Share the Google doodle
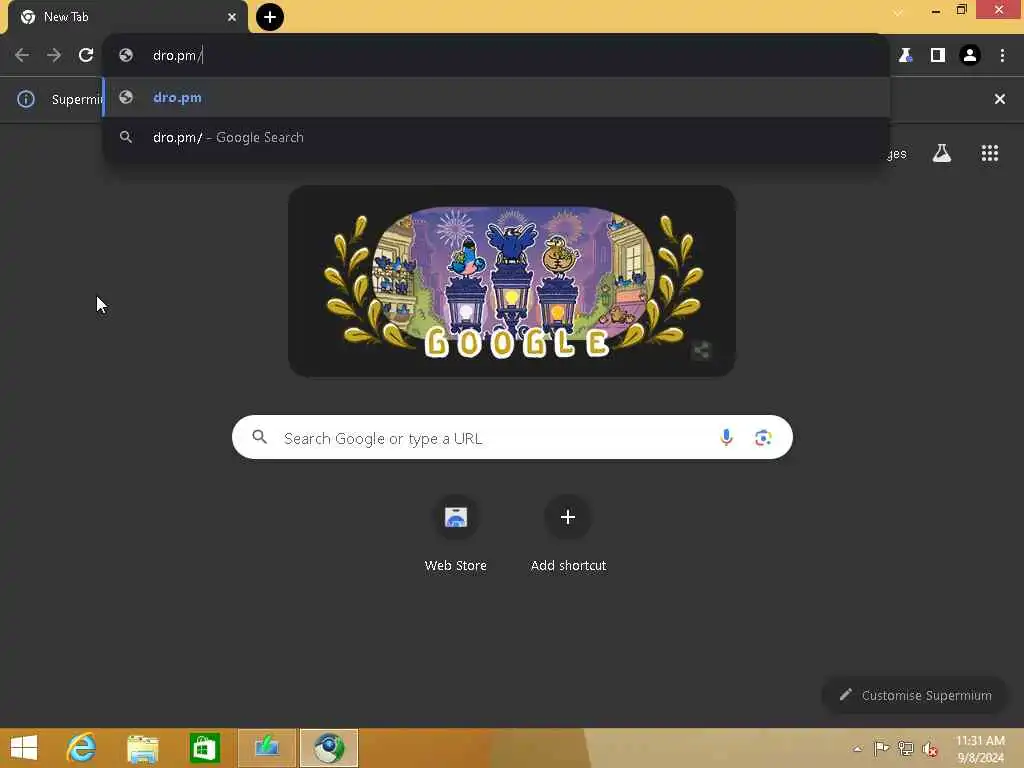Viewport: 1024px width, 768px height. coord(701,350)
